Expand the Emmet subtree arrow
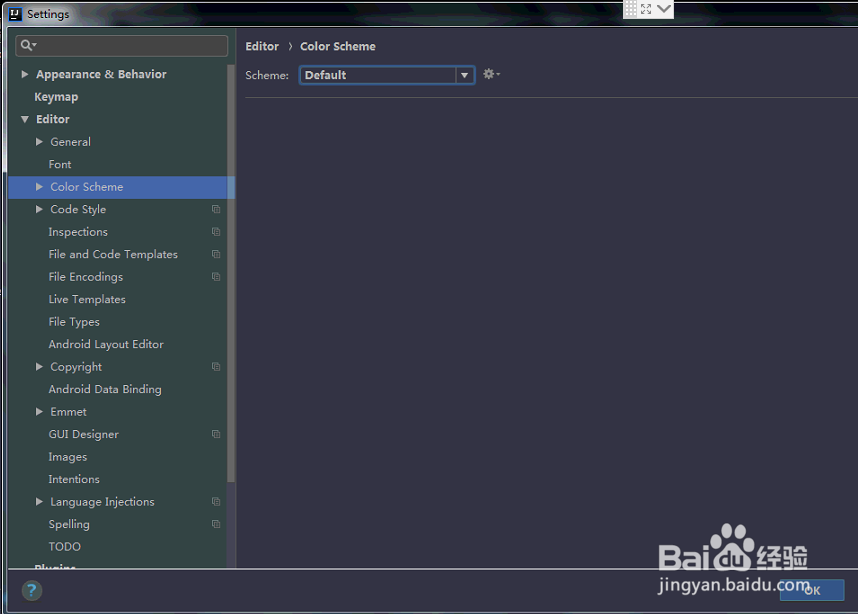This screenshot has width=858, height=614. click(x=39, y=412)
